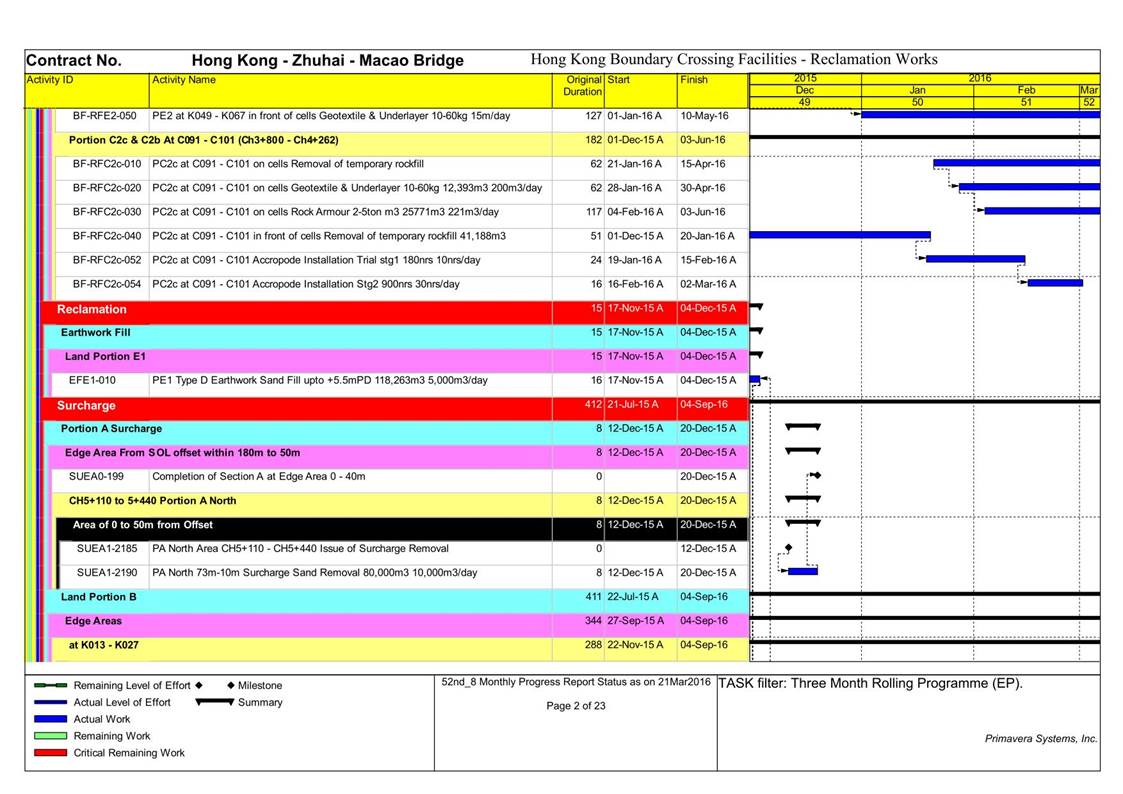The height and width of the screenshot is (794, 1123).
Task: Click the summary bar for Portion A Surcharge
Action: 803,427
